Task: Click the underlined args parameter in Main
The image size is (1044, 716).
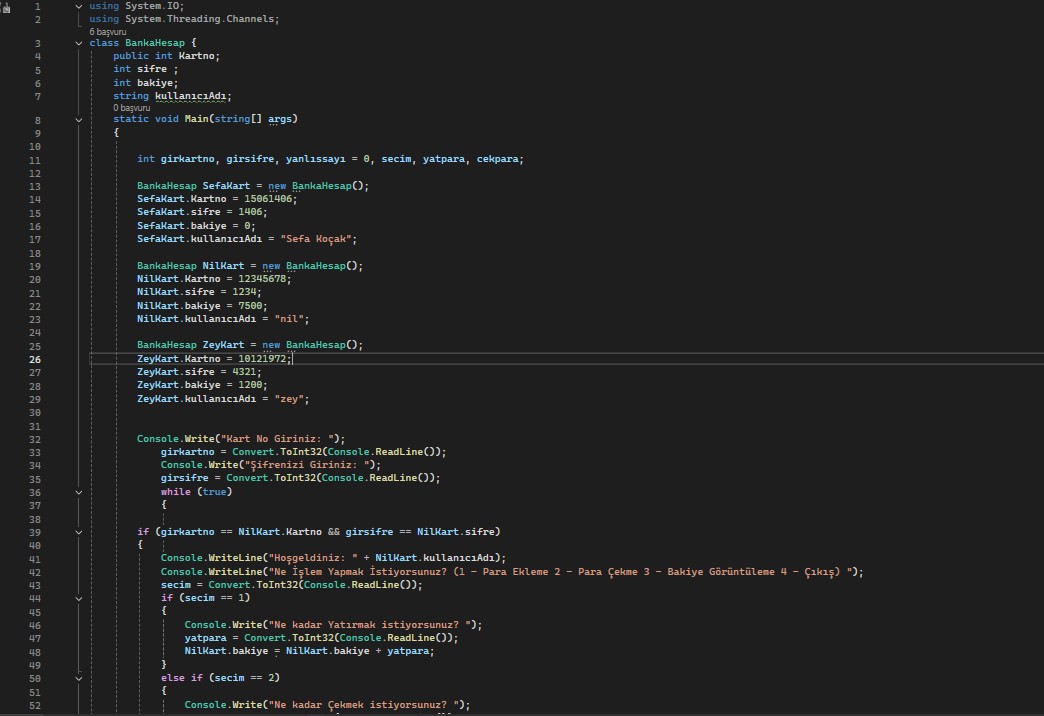Action: (281, 120)
